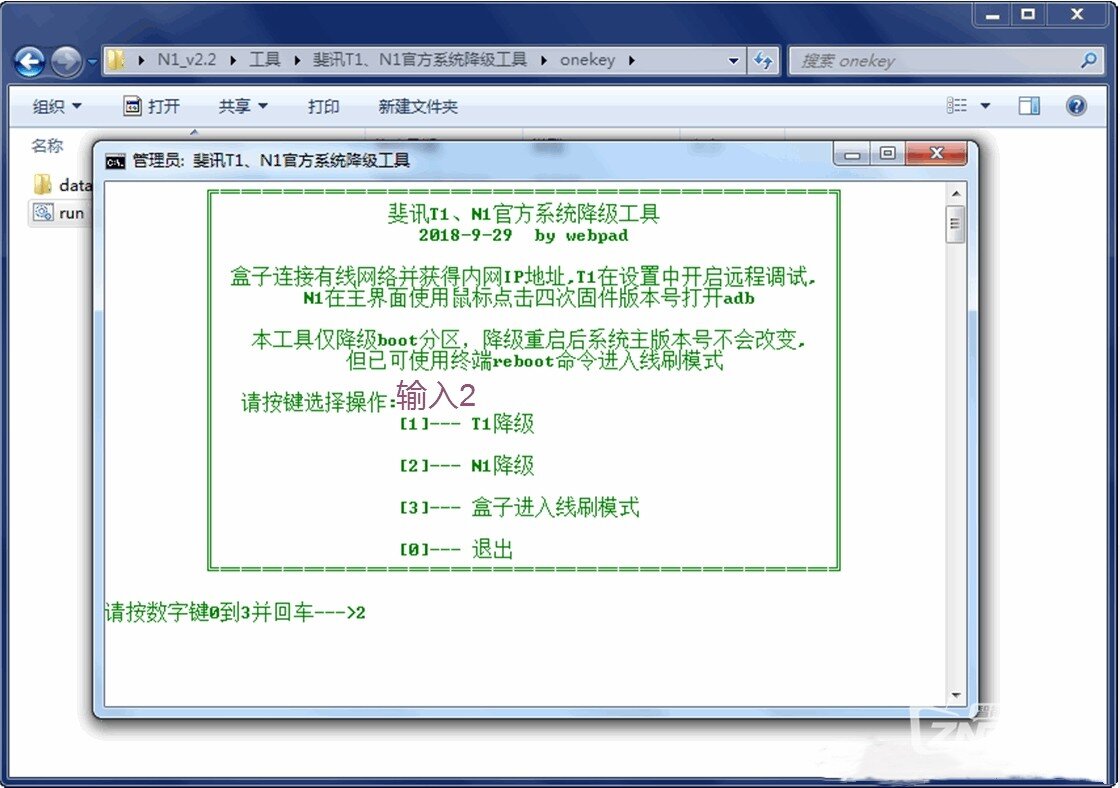Toggle the preview pane icon
1120x788 pixels.
(x=1029, y=106)
